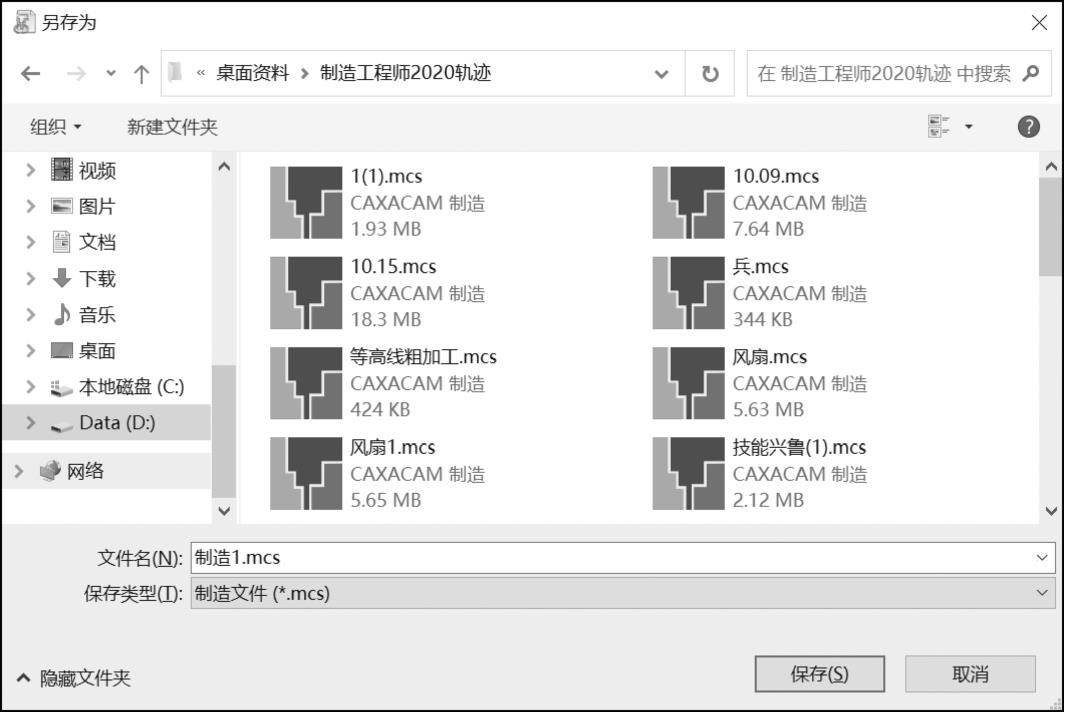This screenshot has width=1065, height=713.
Task: Select Data (D:) drive
Action: coord(117,423)
